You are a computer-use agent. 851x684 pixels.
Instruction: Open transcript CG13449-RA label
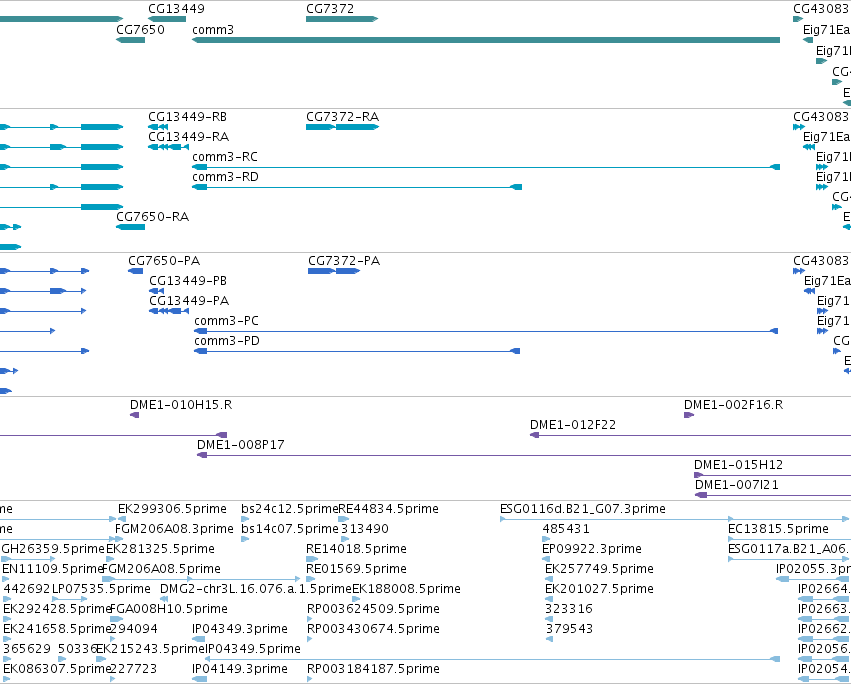pos(188,136)
